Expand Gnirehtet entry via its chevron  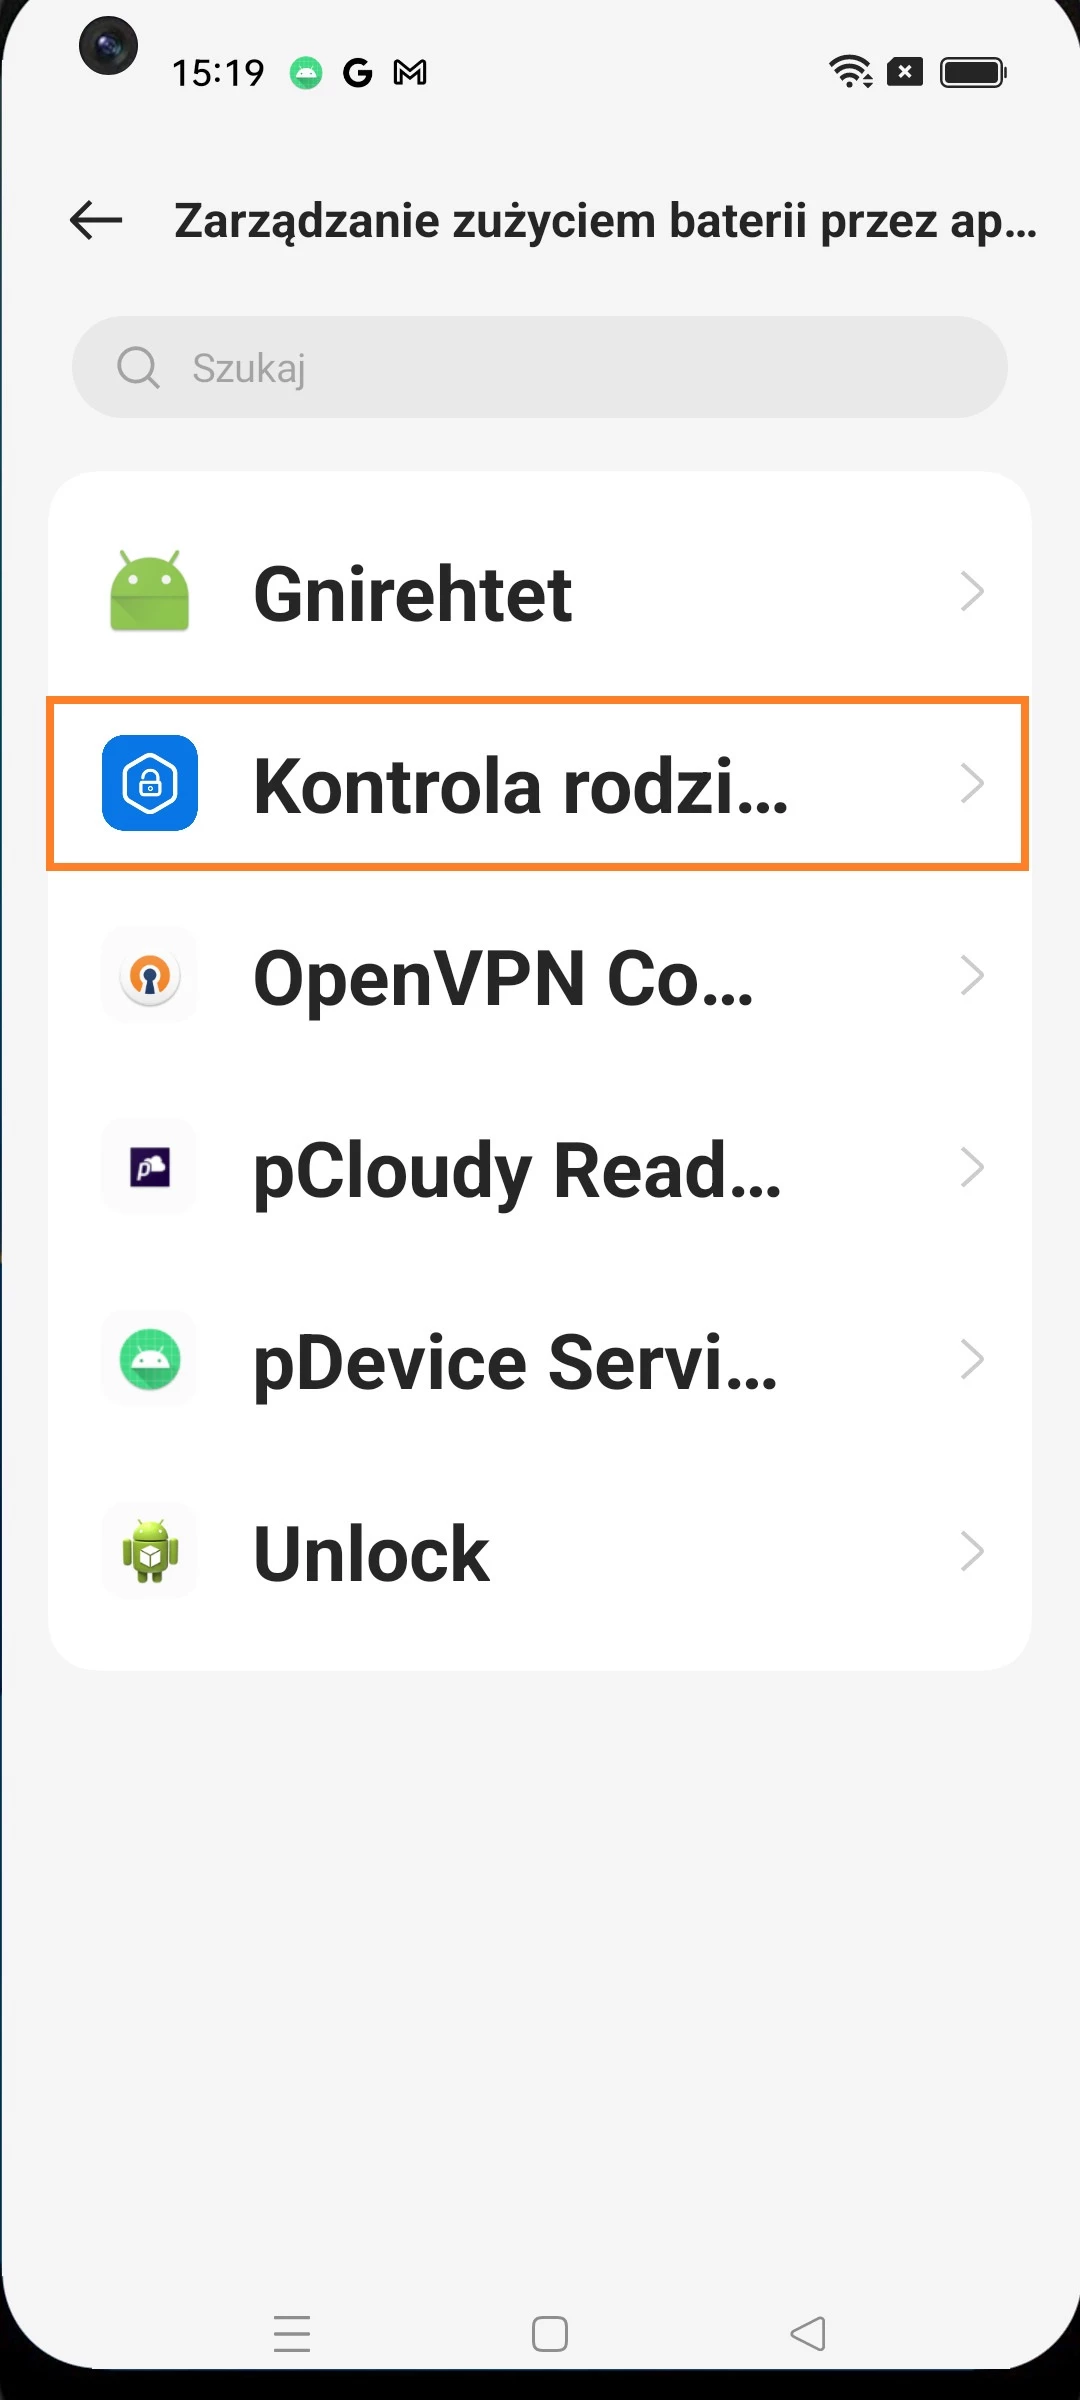click(971, 591)
